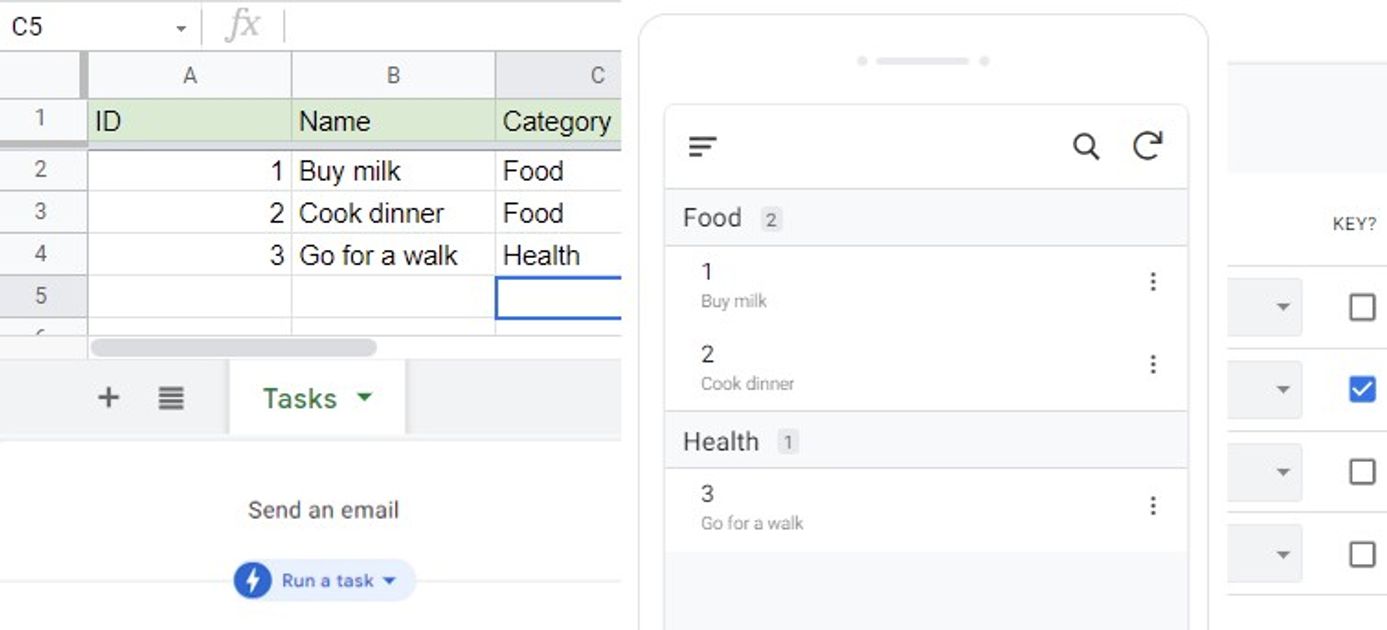Check the last KEY checkbox

[1362, 554]
